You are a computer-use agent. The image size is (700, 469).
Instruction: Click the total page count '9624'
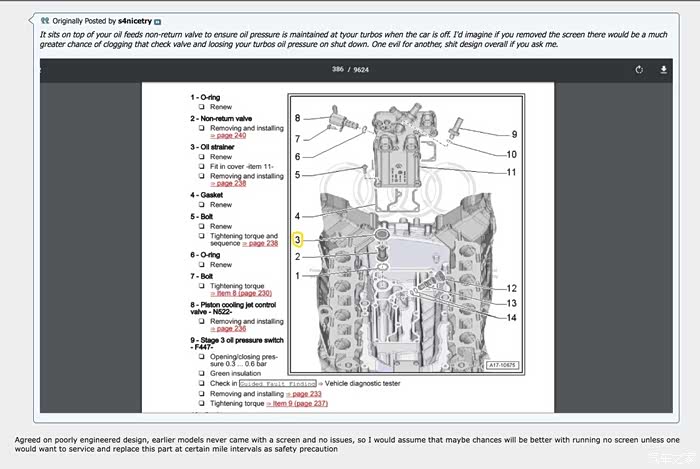pyautogui.click(x=361, y=70)
